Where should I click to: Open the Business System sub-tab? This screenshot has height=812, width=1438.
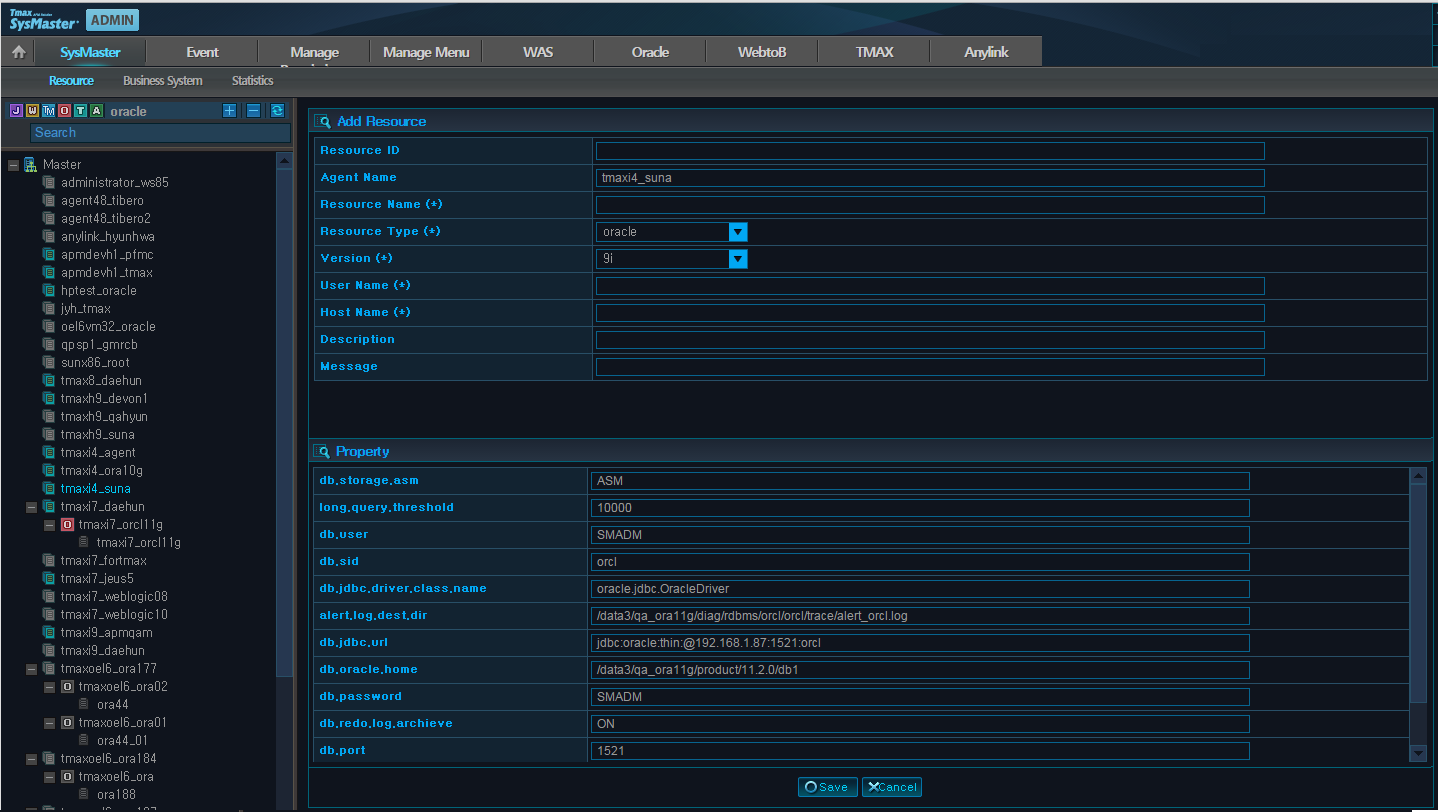click(x=162, y=81)
